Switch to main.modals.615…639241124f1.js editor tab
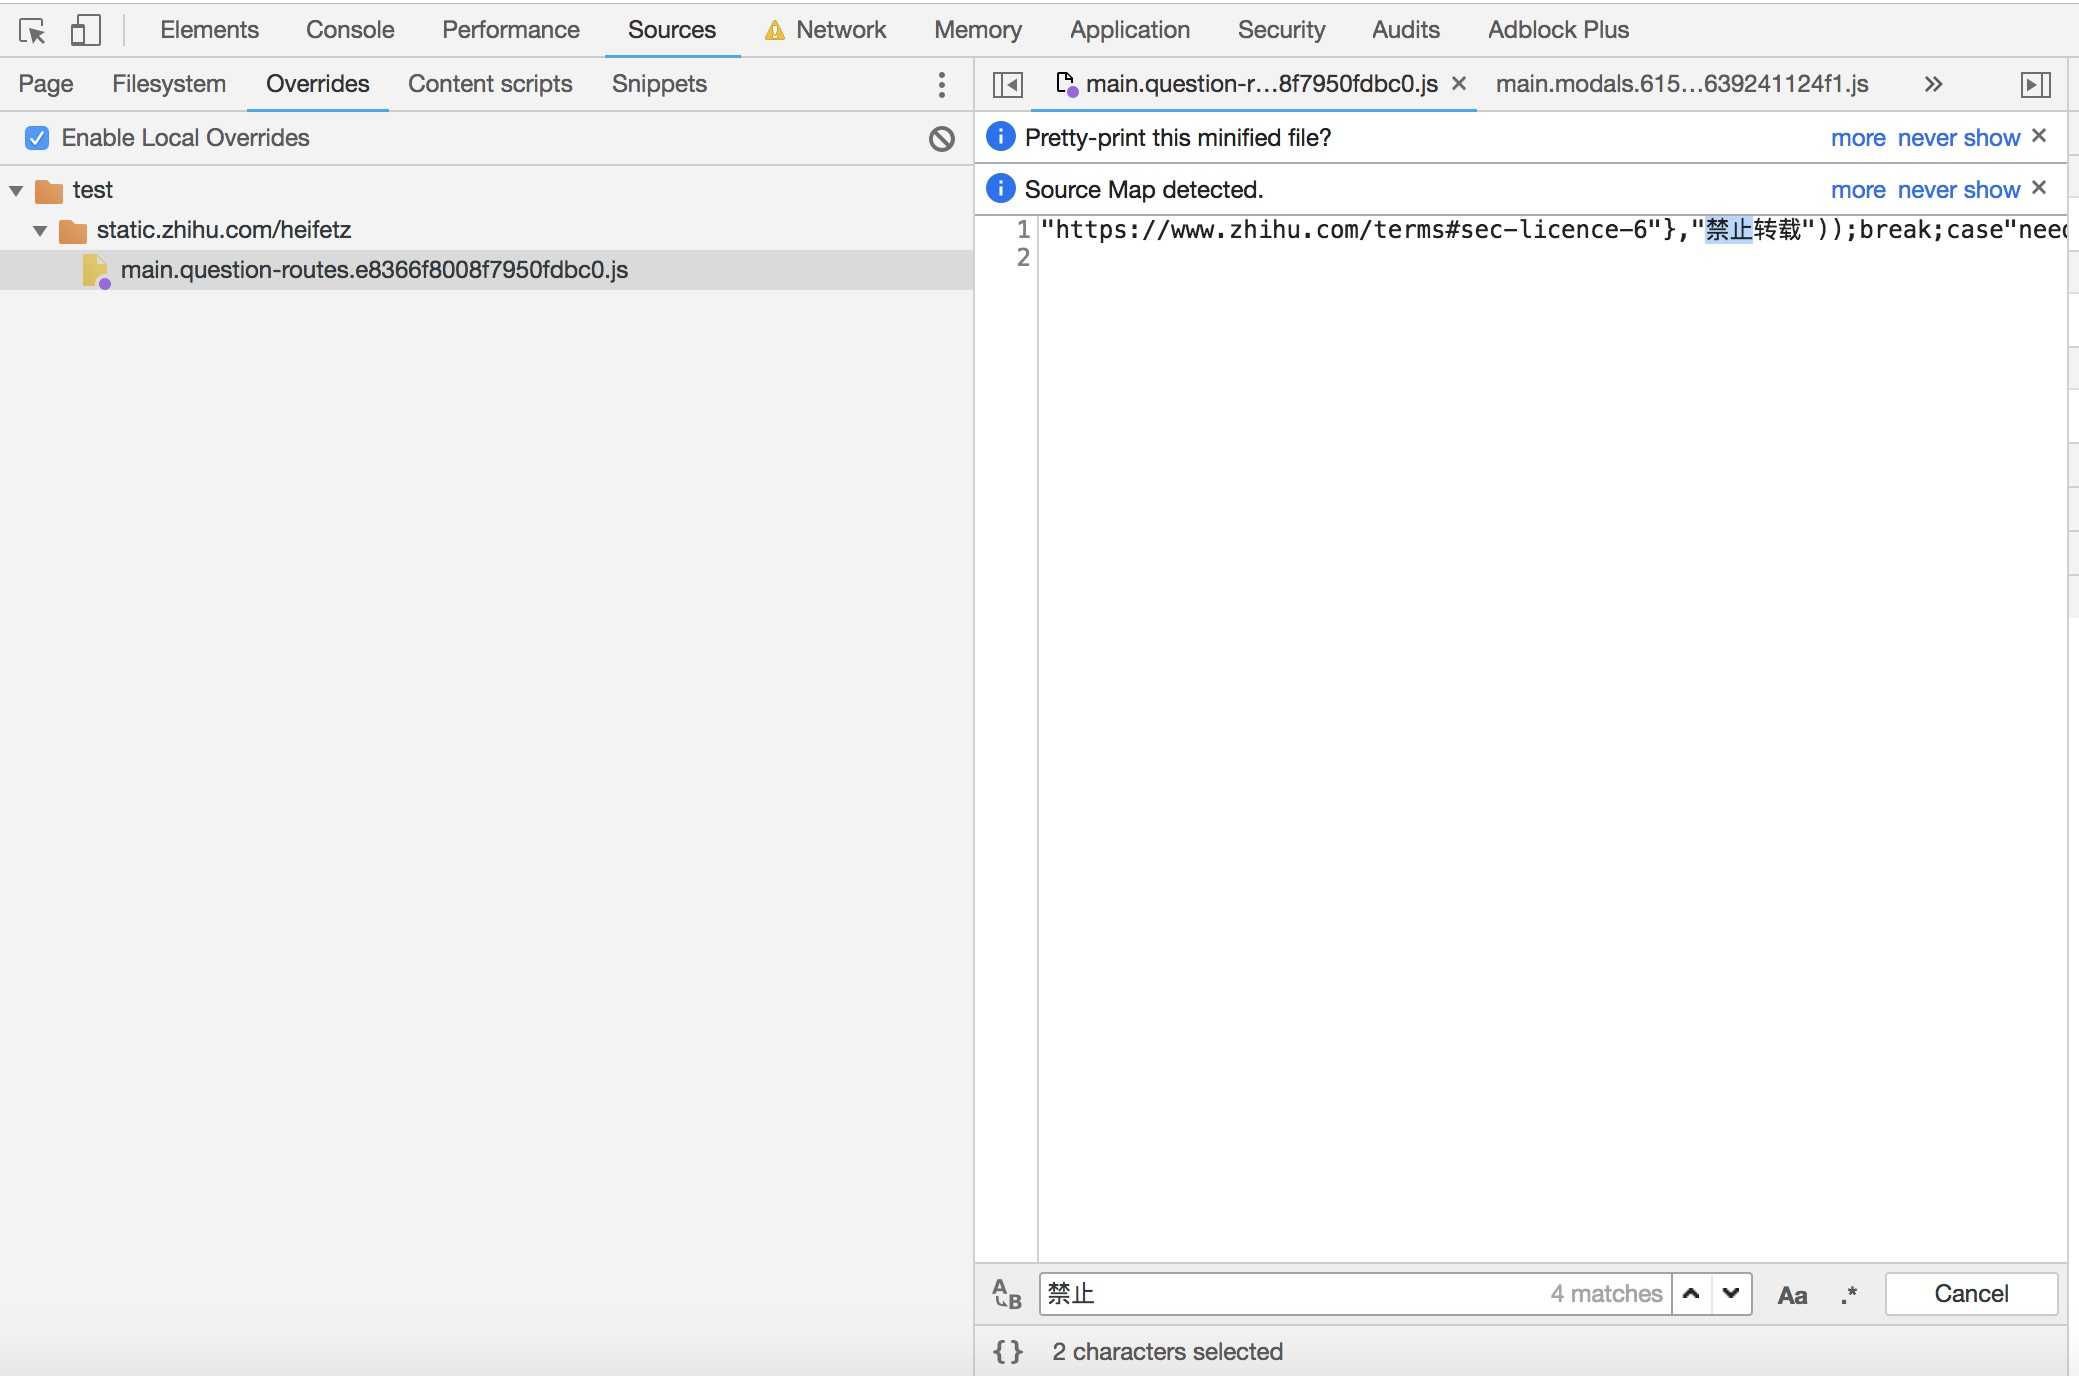Viewport: 2079px width, 1376px height. pyautogui.click(x=1682, y=84)
